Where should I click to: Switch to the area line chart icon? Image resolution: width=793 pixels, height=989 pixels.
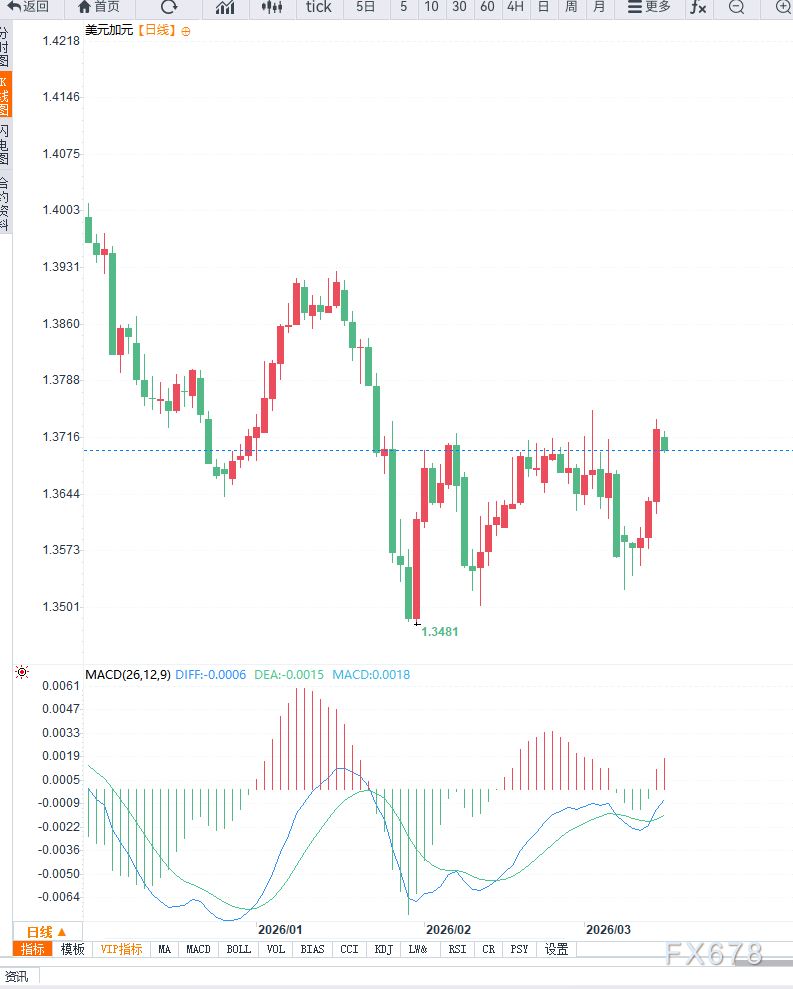point(225,7)
